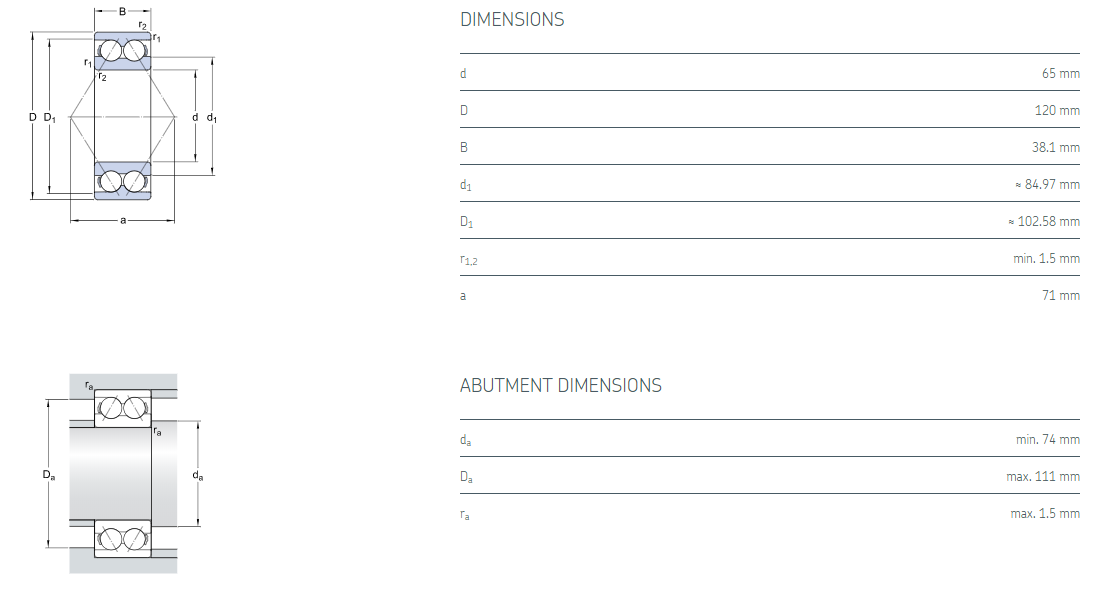Select the DIMENSIONS section heading

click(512, 20)
